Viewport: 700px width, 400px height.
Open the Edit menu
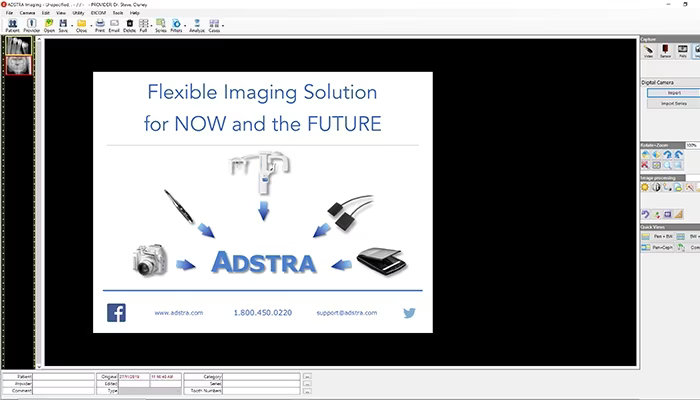(46, 13)
